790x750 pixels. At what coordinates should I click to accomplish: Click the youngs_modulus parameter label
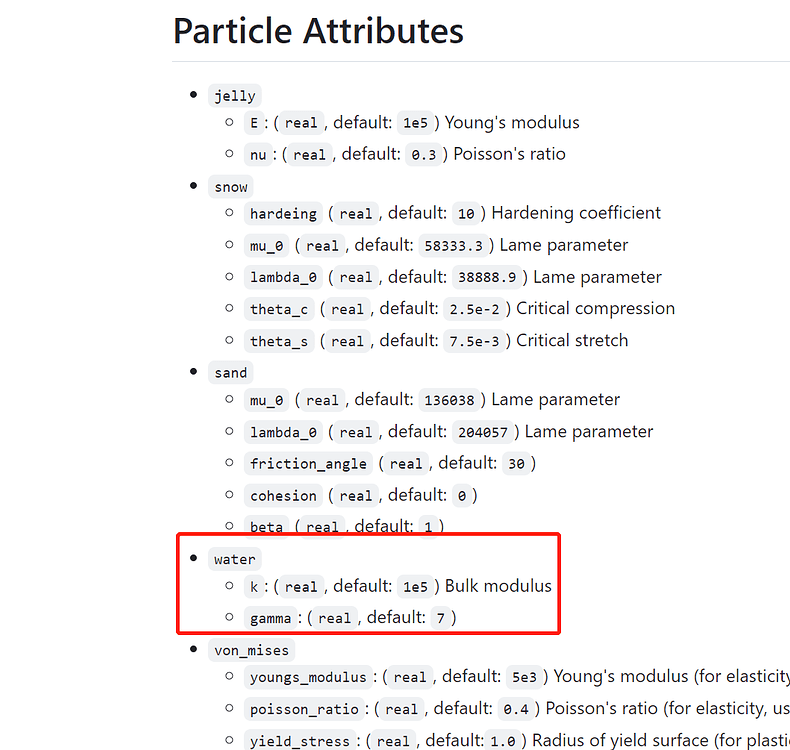(308, 676)
